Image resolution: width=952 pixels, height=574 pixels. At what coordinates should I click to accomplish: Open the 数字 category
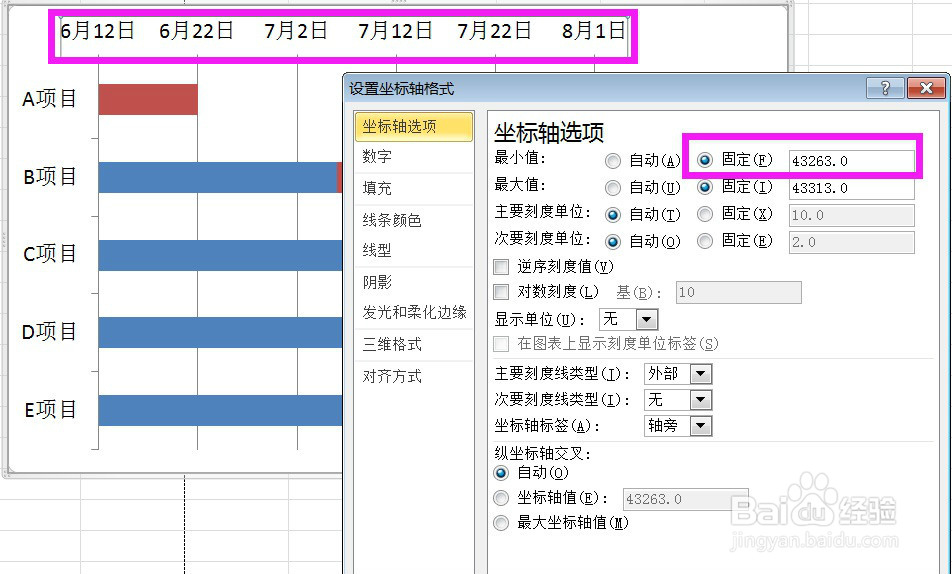(x=413, y=157)
